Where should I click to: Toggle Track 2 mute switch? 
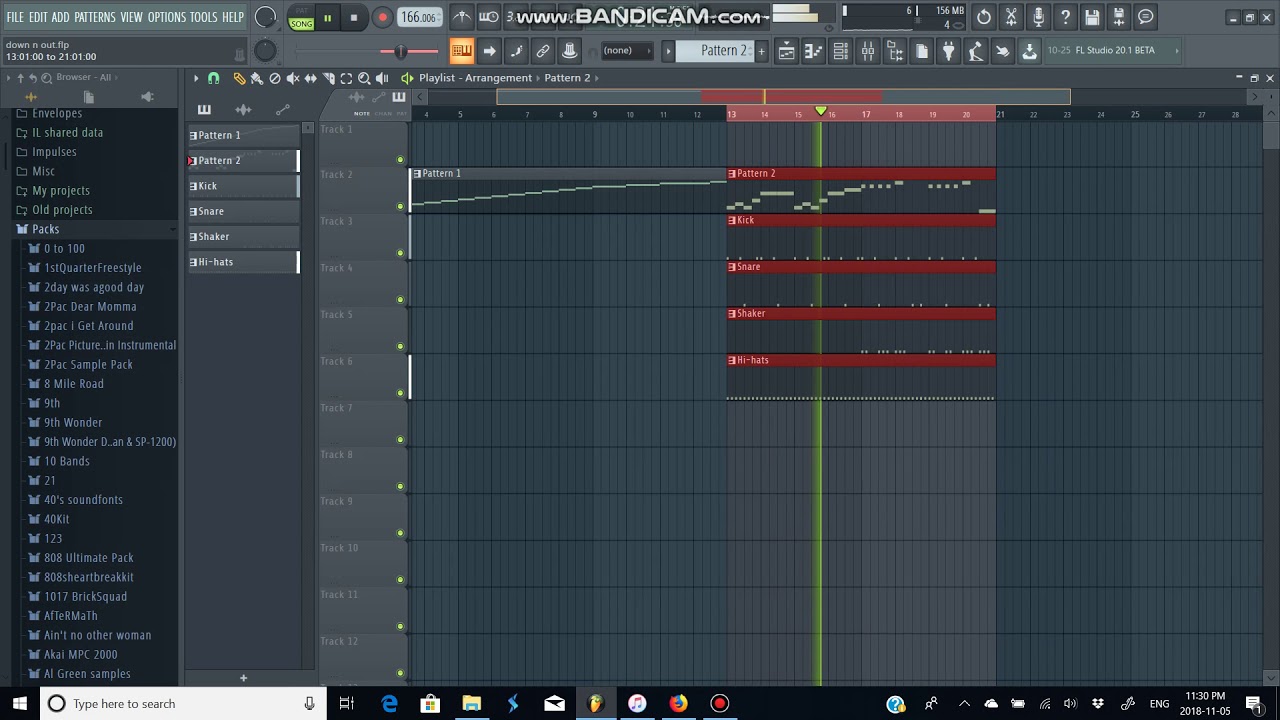point(401,207)
